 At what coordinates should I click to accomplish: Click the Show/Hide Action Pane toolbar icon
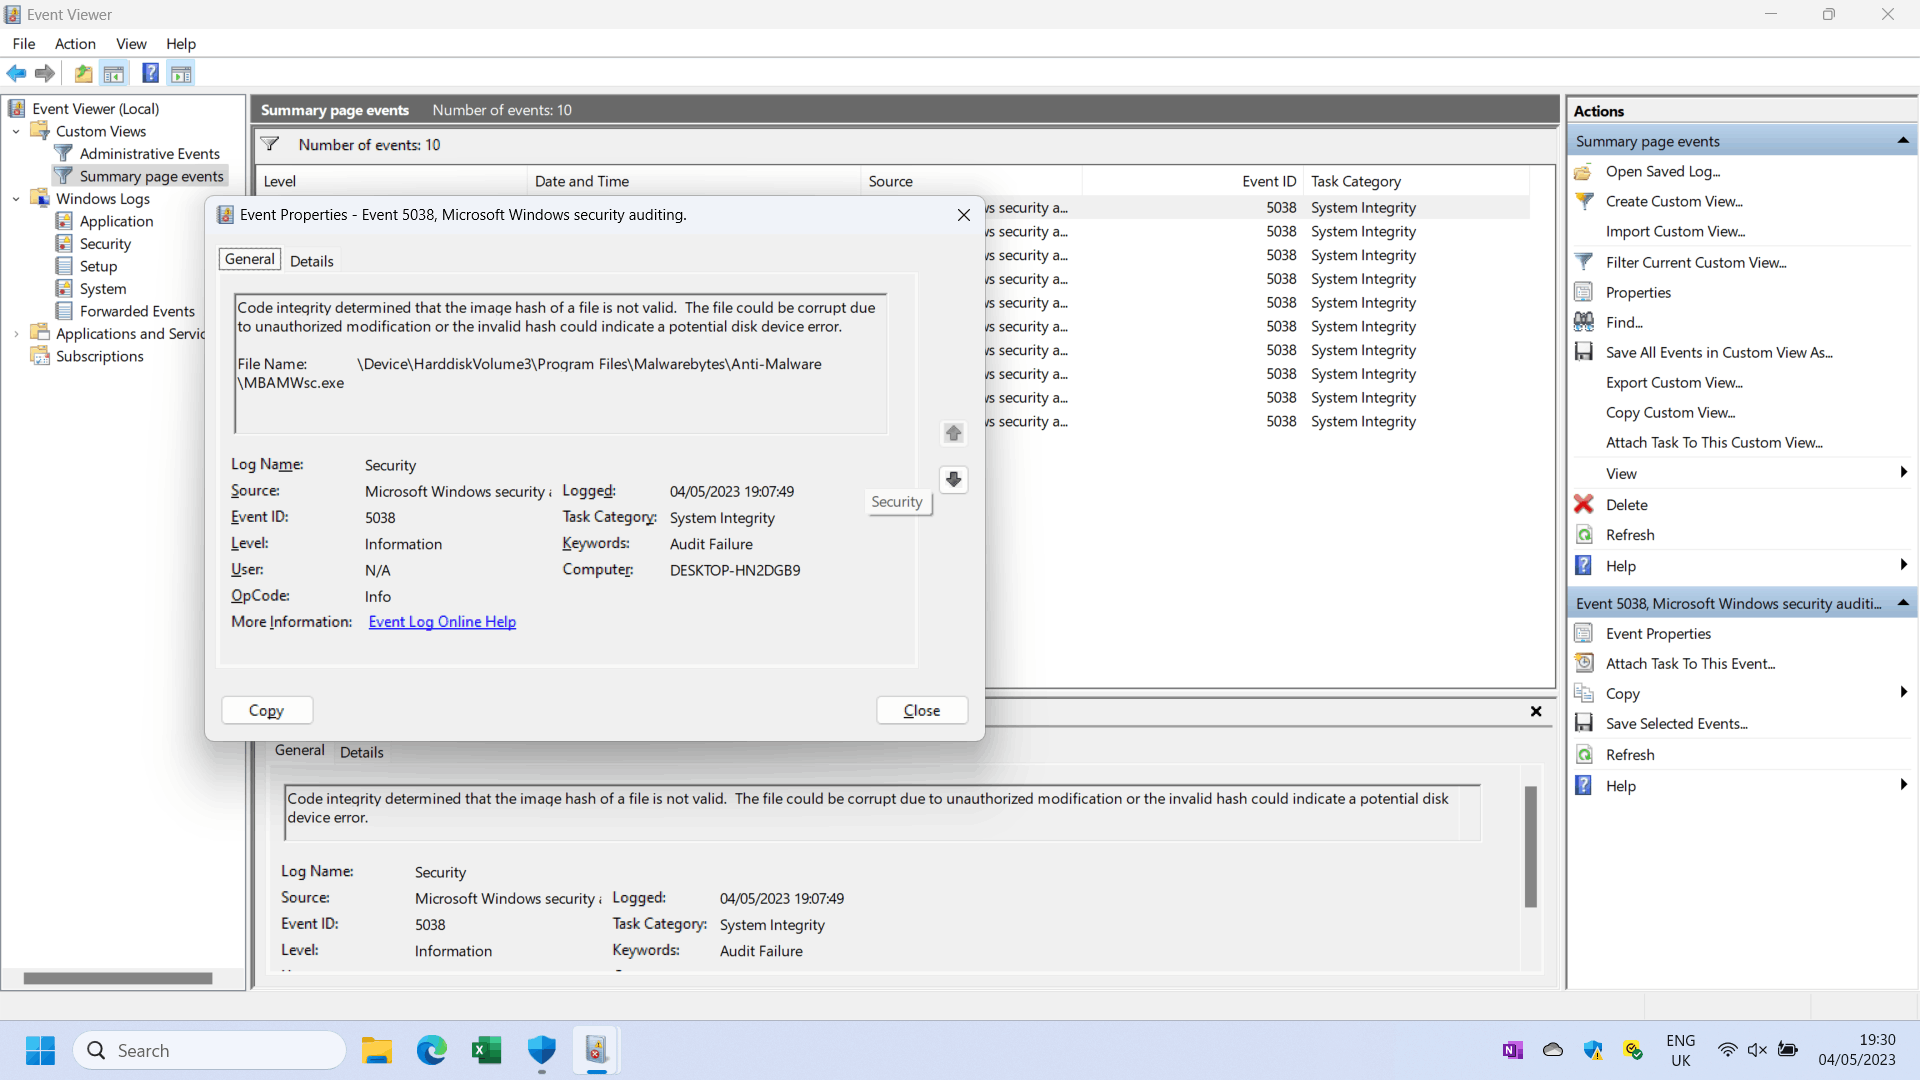pyautogui.click(x=181, y=74)
